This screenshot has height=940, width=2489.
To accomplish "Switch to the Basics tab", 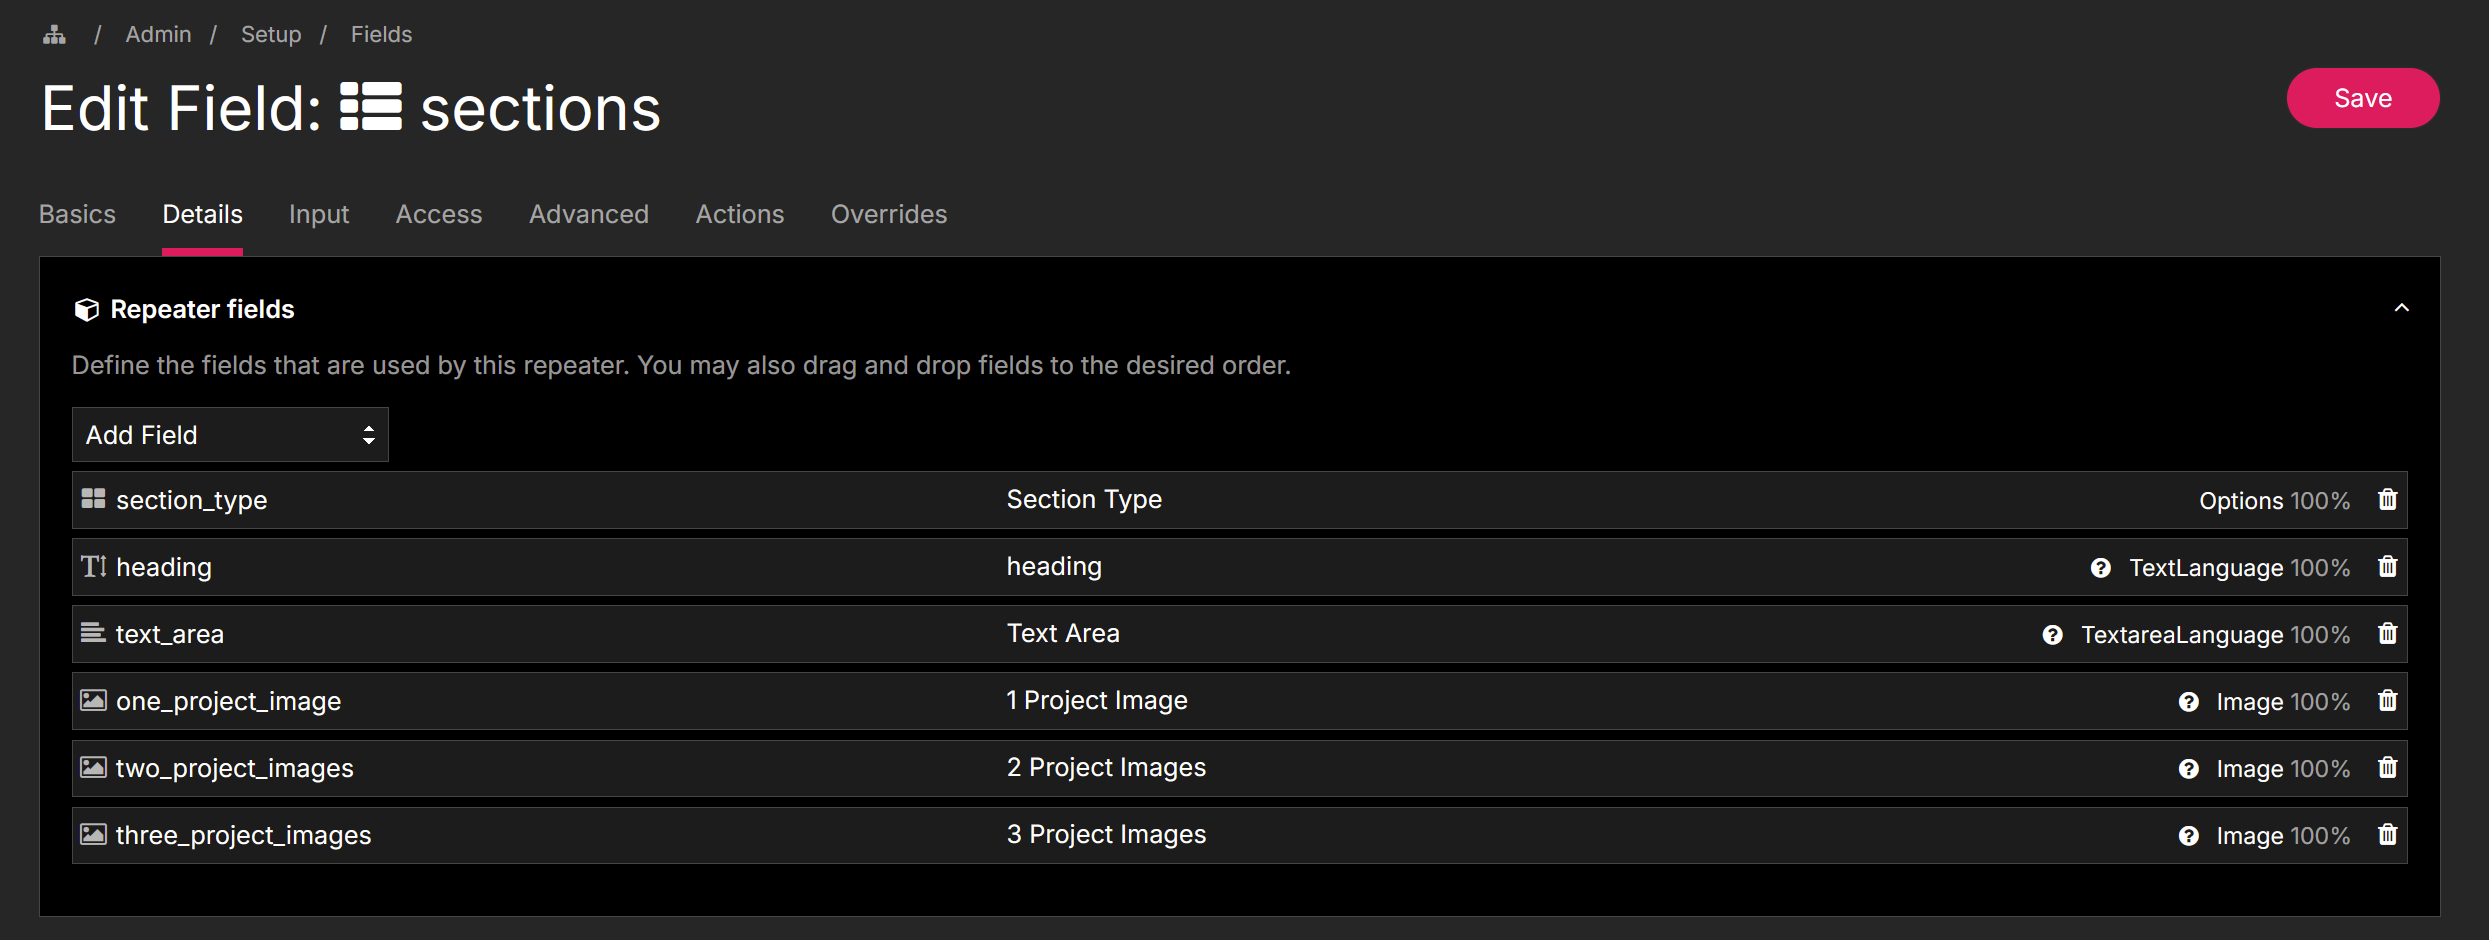I will point(77,214).
